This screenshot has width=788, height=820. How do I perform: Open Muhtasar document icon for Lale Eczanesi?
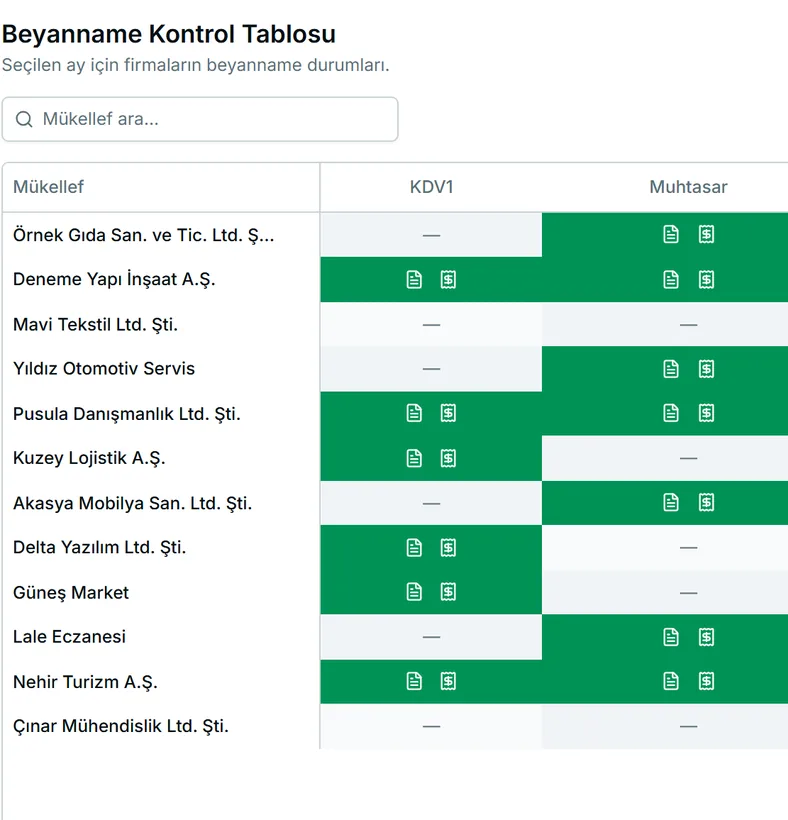[671, 637]
